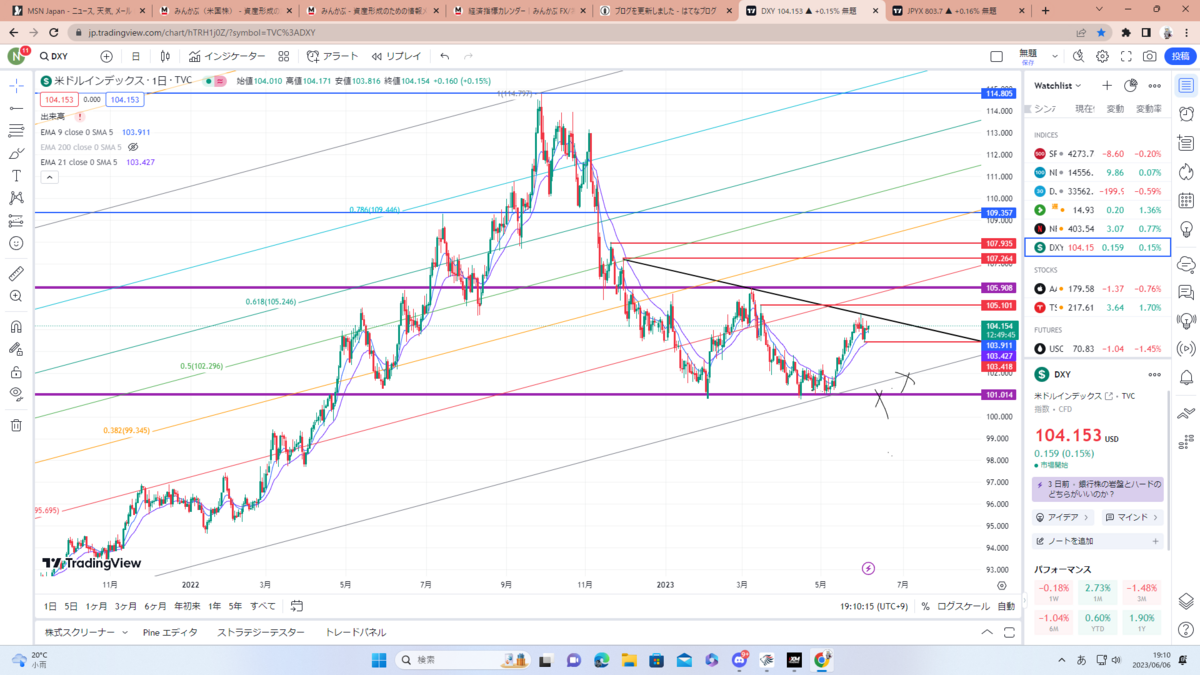The width and height of the screenshot is (1200, 675).
Task: Set time range to 3ヶ月
Action: pos(125,606)
